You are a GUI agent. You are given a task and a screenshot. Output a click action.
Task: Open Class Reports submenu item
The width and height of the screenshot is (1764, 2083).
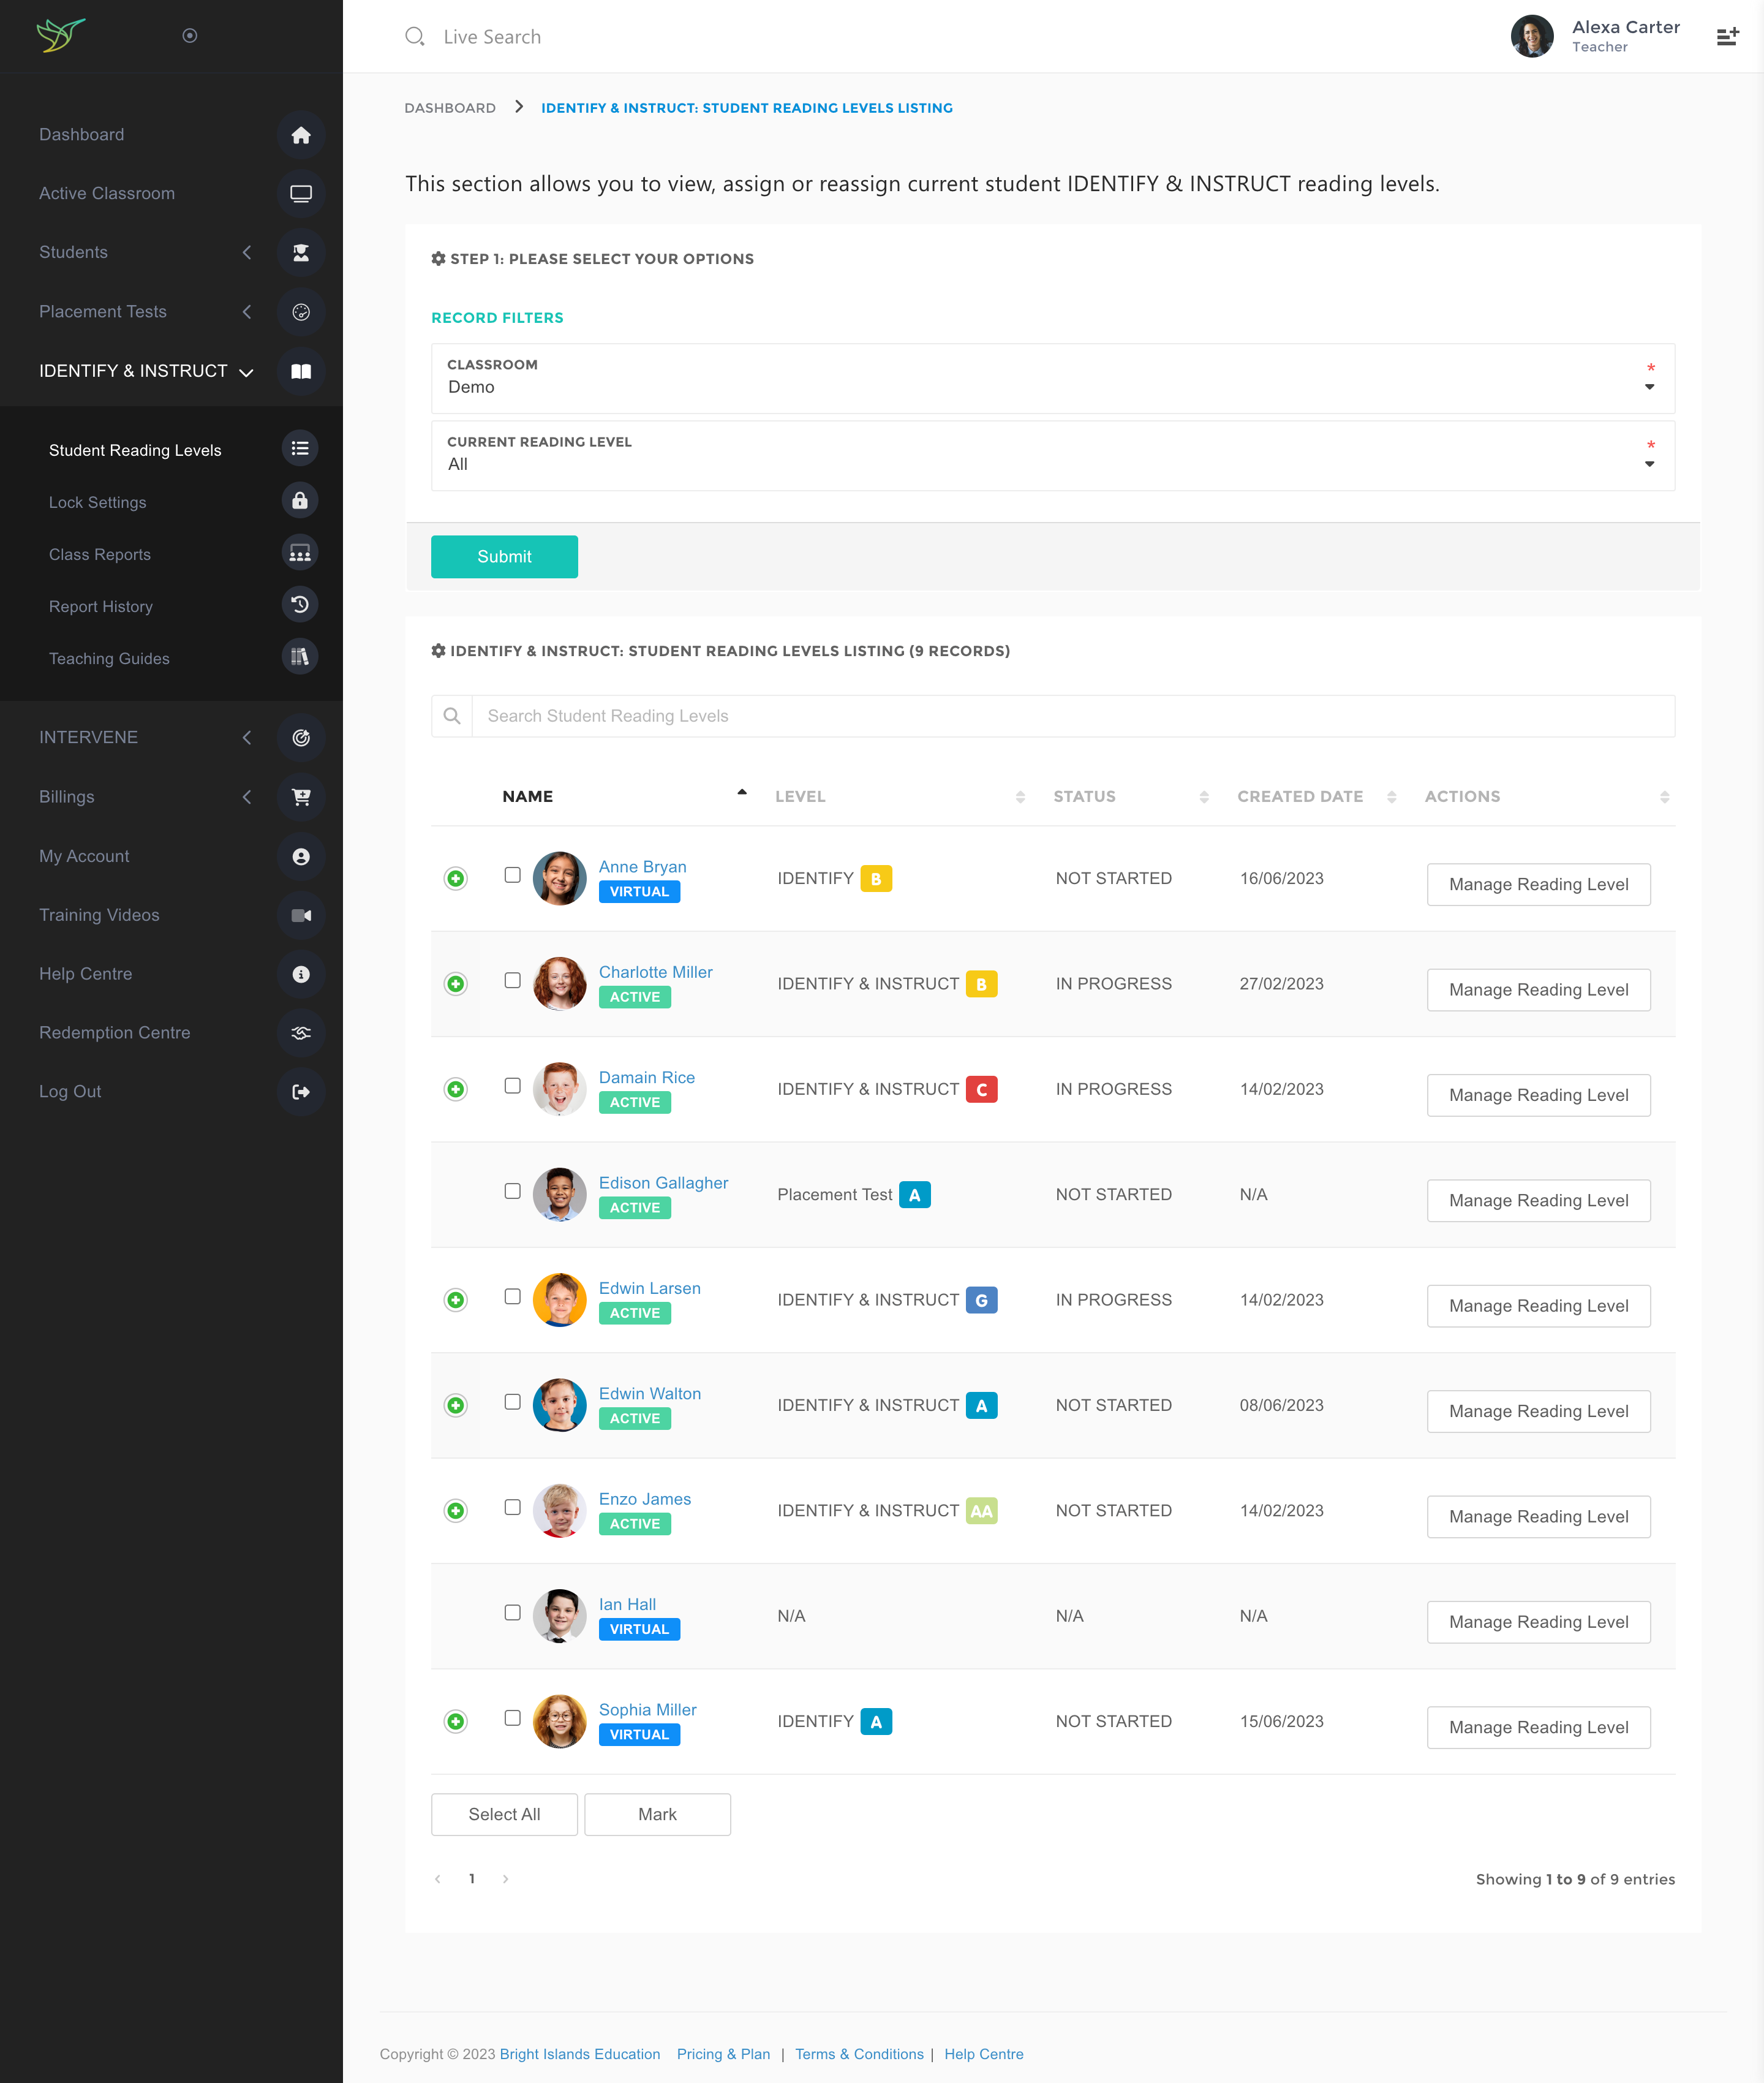pos(100,554)
